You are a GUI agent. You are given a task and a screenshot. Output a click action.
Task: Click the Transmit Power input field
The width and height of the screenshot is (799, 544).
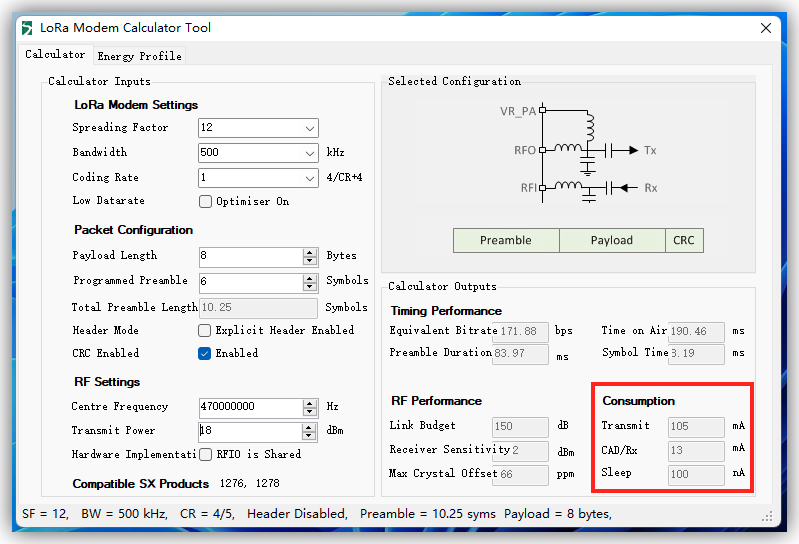click(x=250, y=431)
